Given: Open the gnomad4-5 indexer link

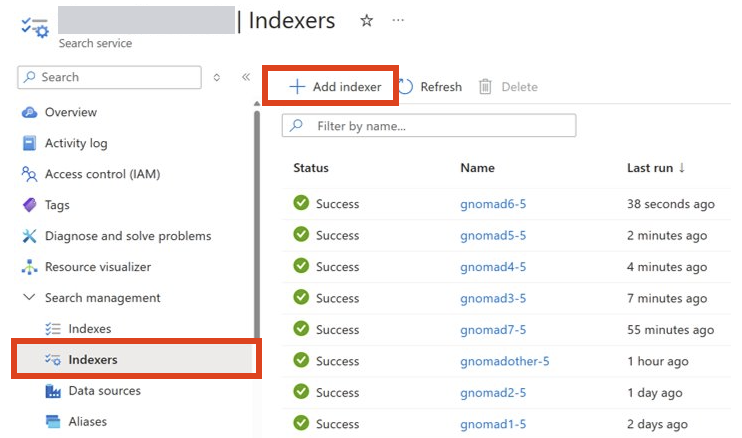Looking at the screenshot, I should coord(493,267).
